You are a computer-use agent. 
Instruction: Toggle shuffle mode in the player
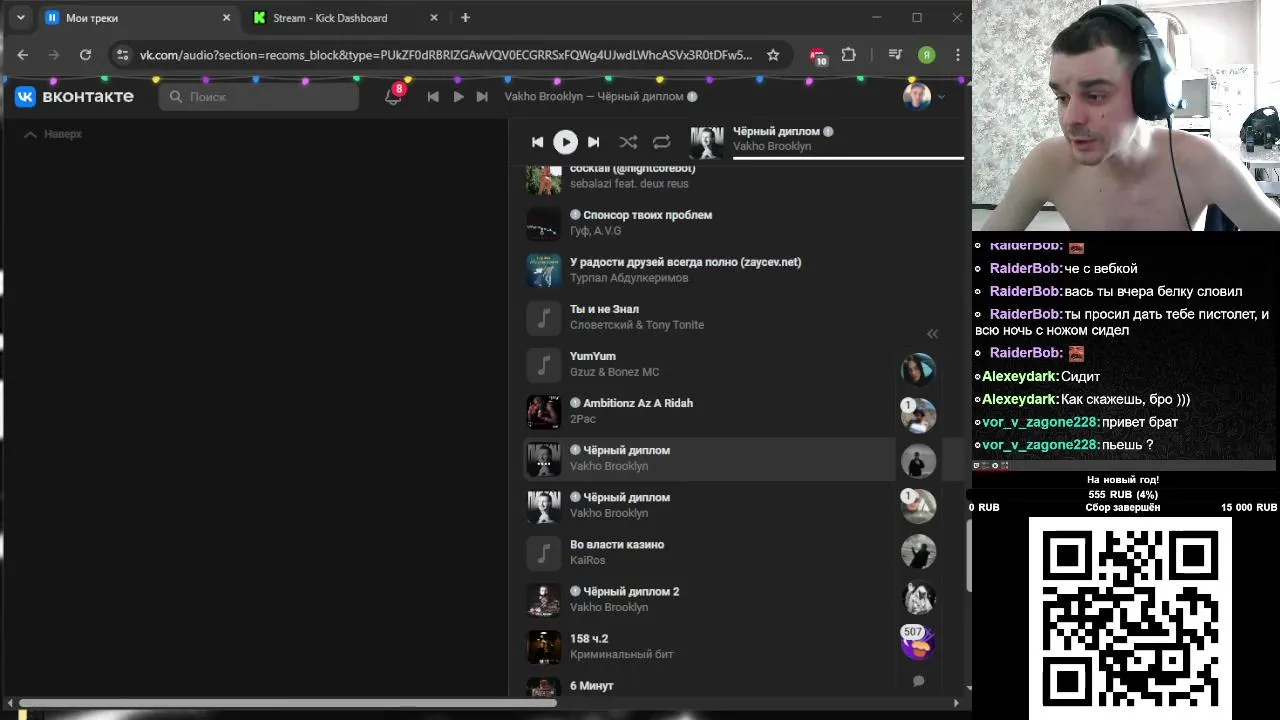tap(628, 142)
